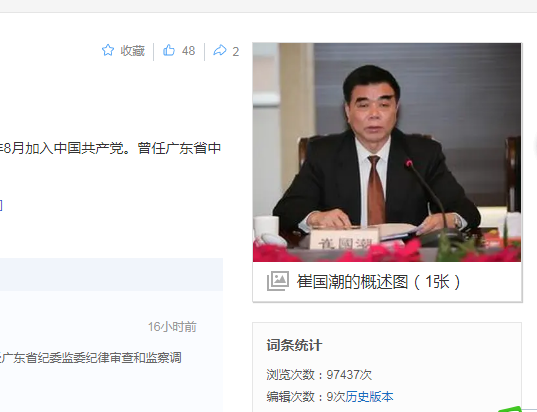Click the share count 2

click(x=235, y=52)
